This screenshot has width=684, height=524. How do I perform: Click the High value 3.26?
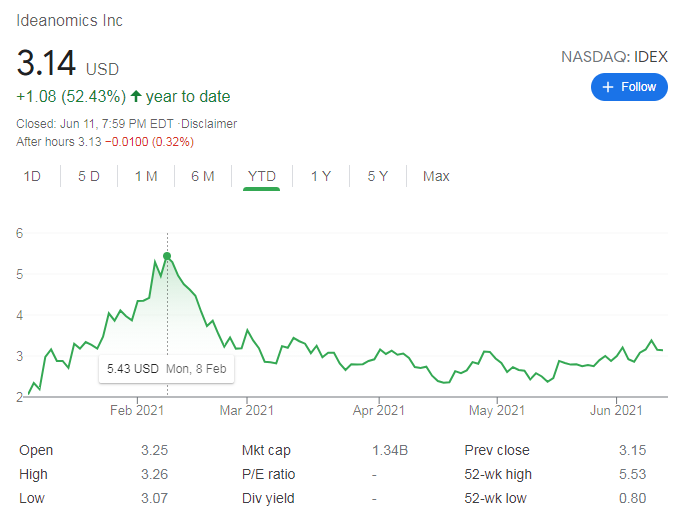click(154, 474)
